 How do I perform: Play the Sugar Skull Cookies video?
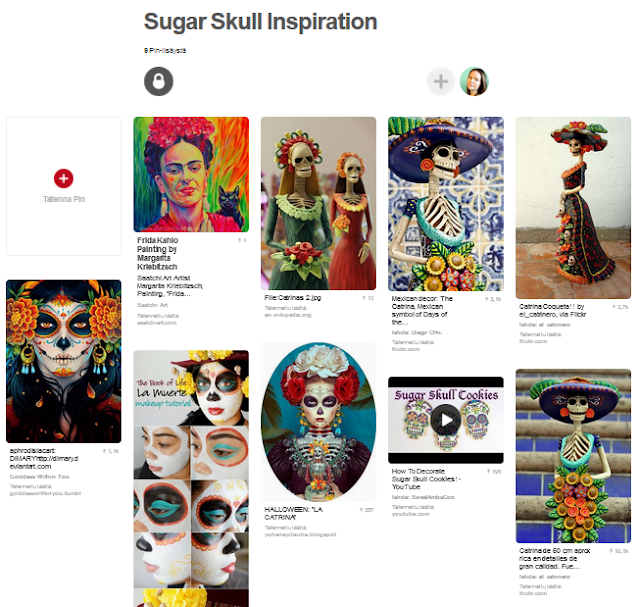point(446,420)
